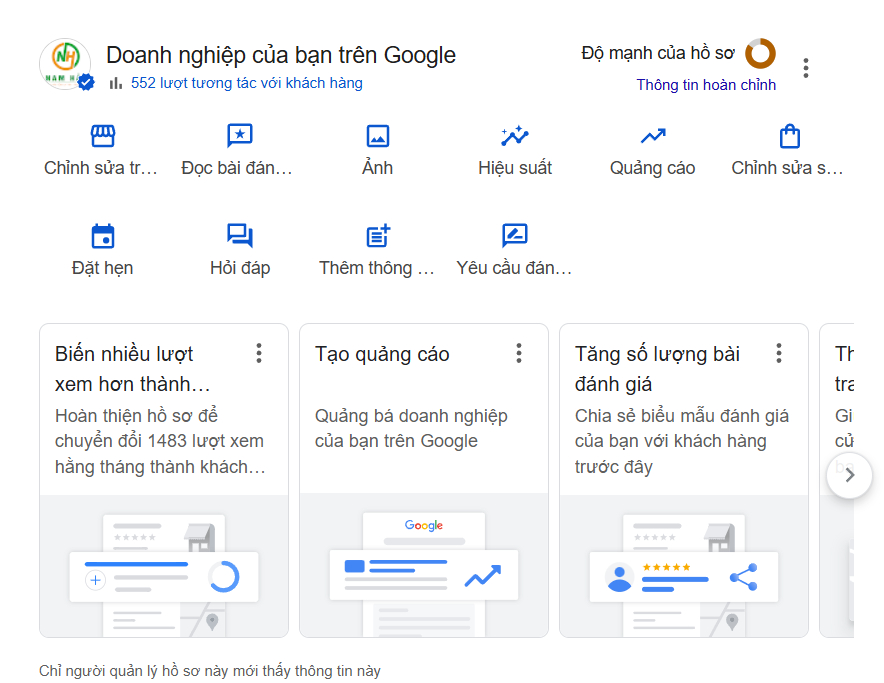Click the profile completion illustration thumbnail

click(163, 566)
